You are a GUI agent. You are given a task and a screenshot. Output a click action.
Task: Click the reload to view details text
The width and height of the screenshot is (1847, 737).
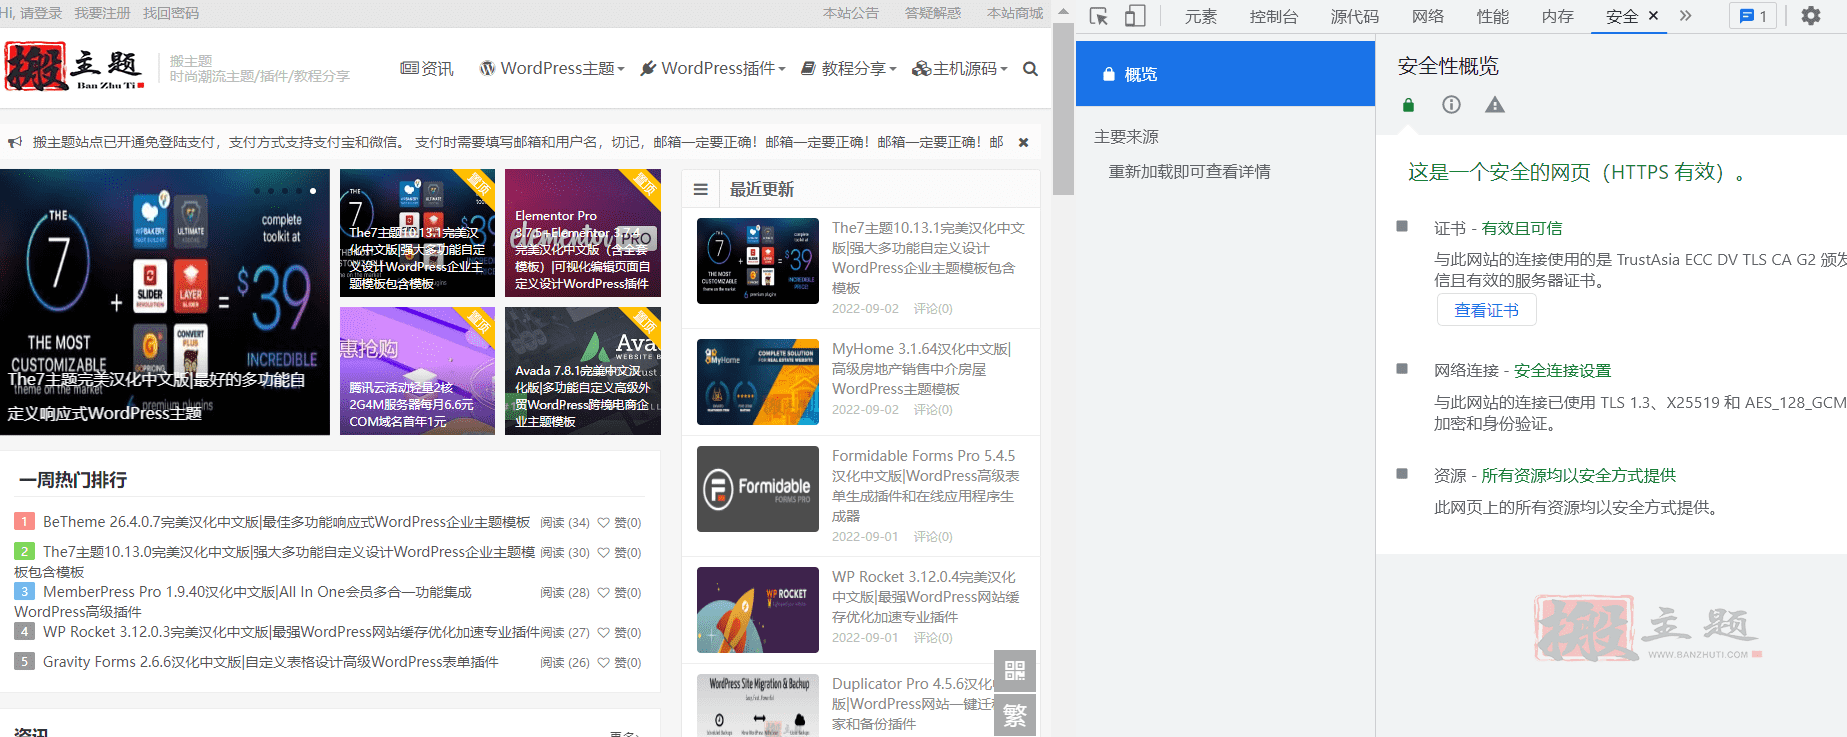click(1189, 171)
